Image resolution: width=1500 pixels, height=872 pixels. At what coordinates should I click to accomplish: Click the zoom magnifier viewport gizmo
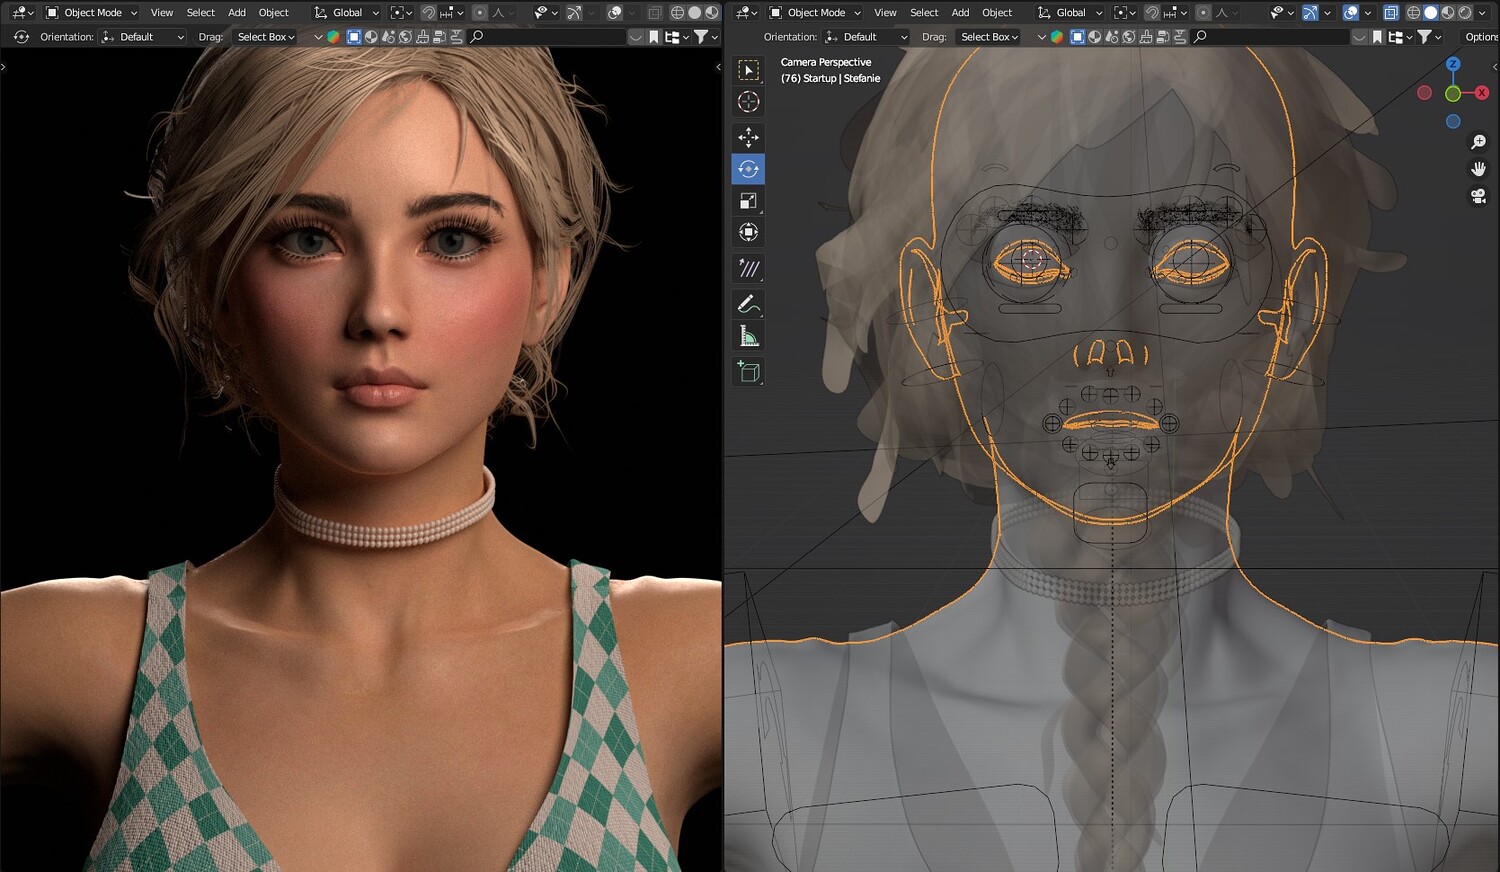coord(1479,144)
